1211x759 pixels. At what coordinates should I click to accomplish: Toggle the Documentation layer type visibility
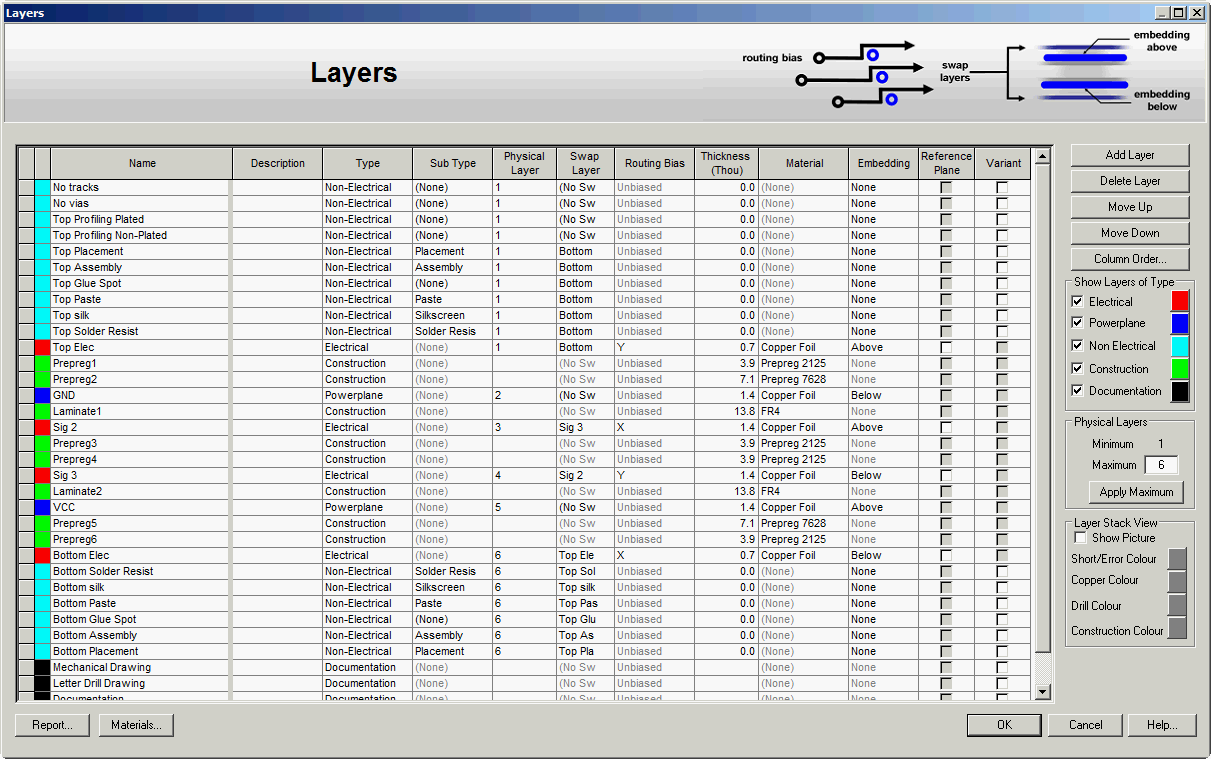pyautogui.click(x=1077, y=391)
